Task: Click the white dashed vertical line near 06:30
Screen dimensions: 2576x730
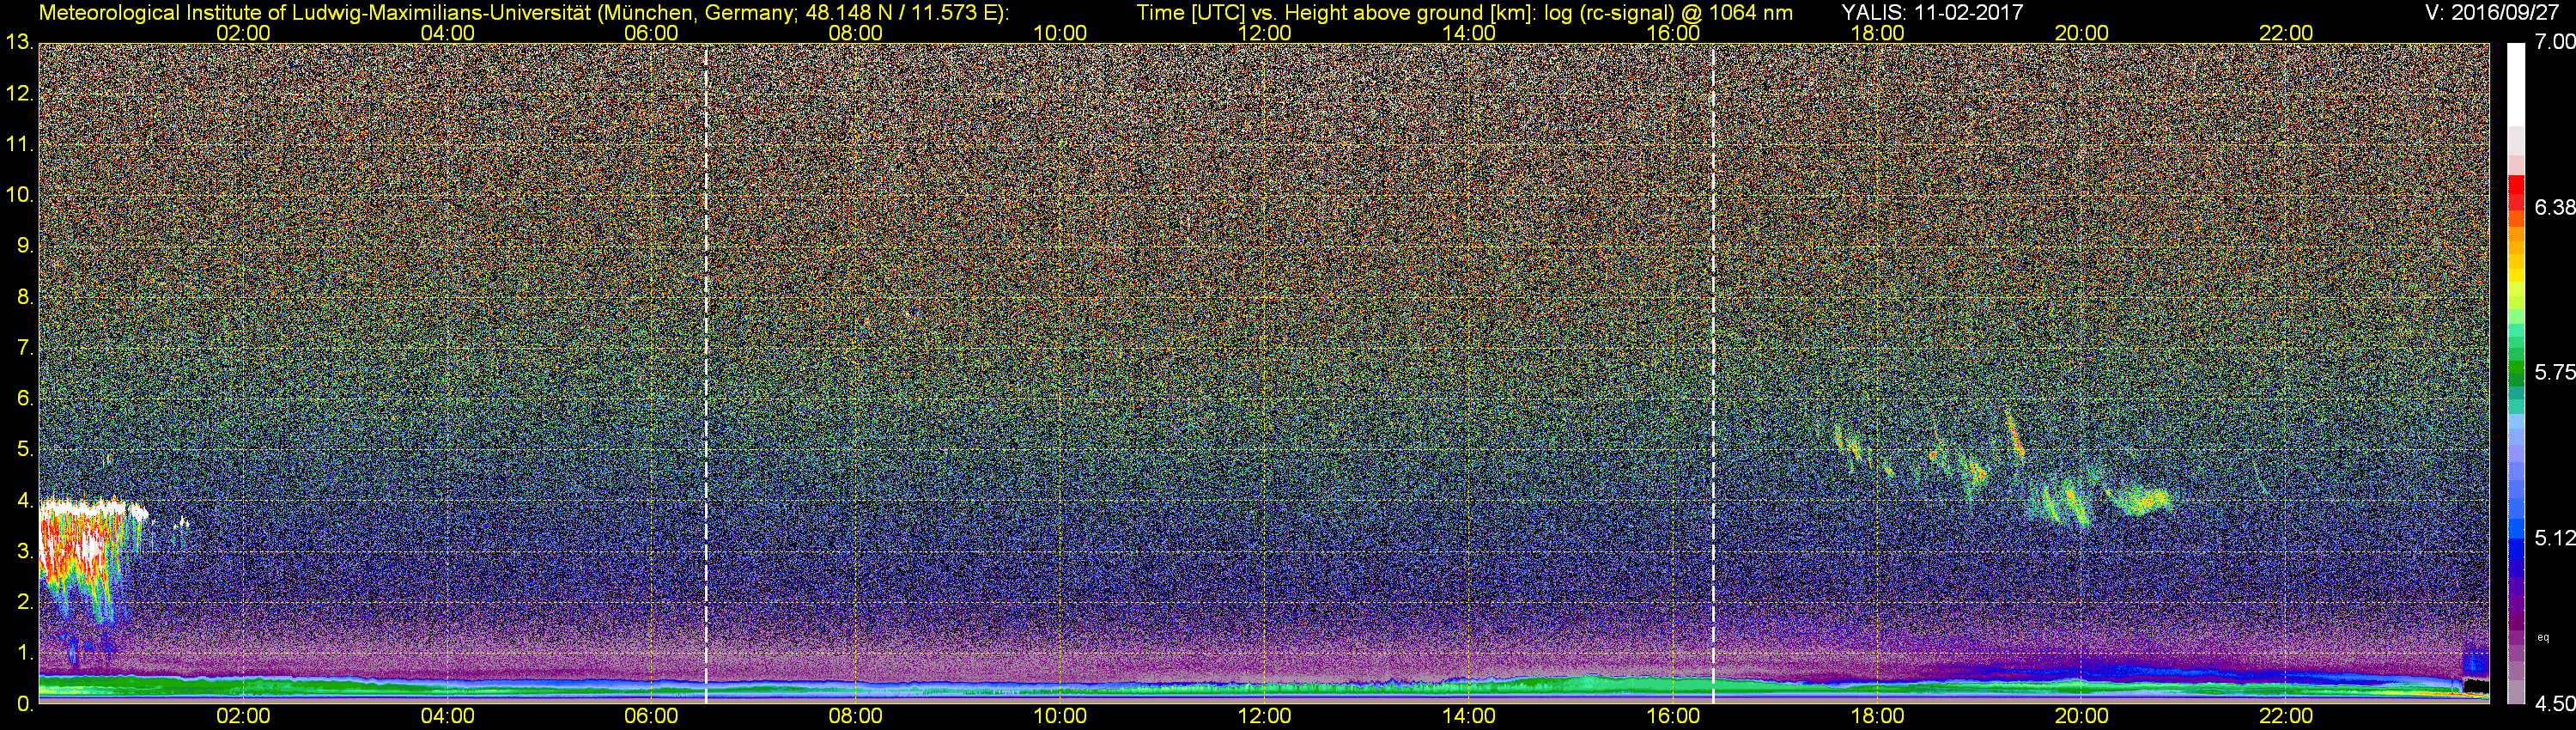Action: tap(706, 370)
